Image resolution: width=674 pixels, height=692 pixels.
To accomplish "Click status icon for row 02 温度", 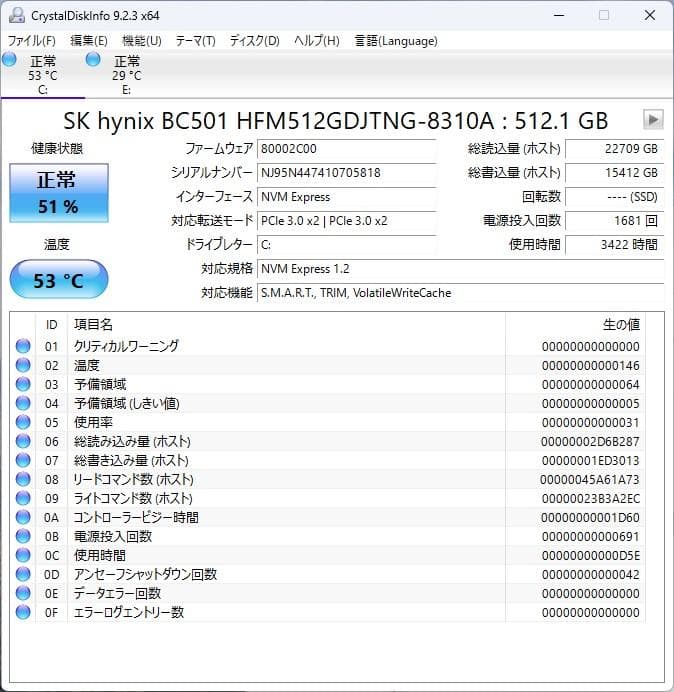I will tap(23, 365).
